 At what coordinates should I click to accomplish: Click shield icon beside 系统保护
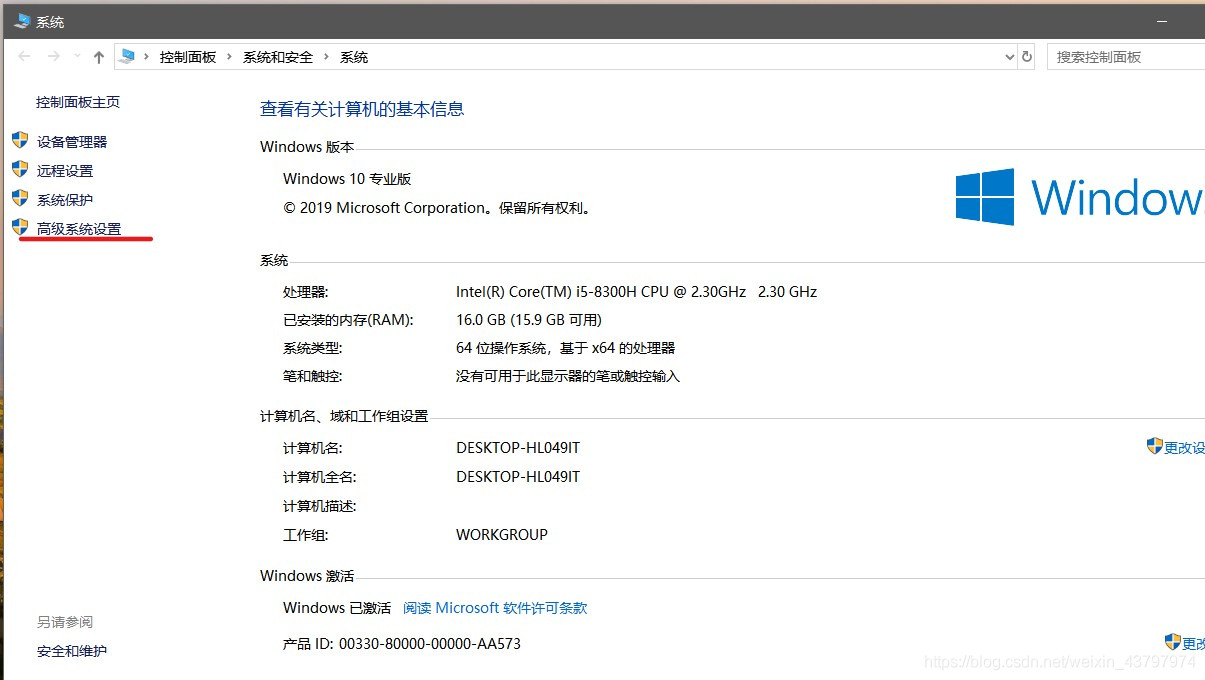pyautogui.click(x=20, y=198)
